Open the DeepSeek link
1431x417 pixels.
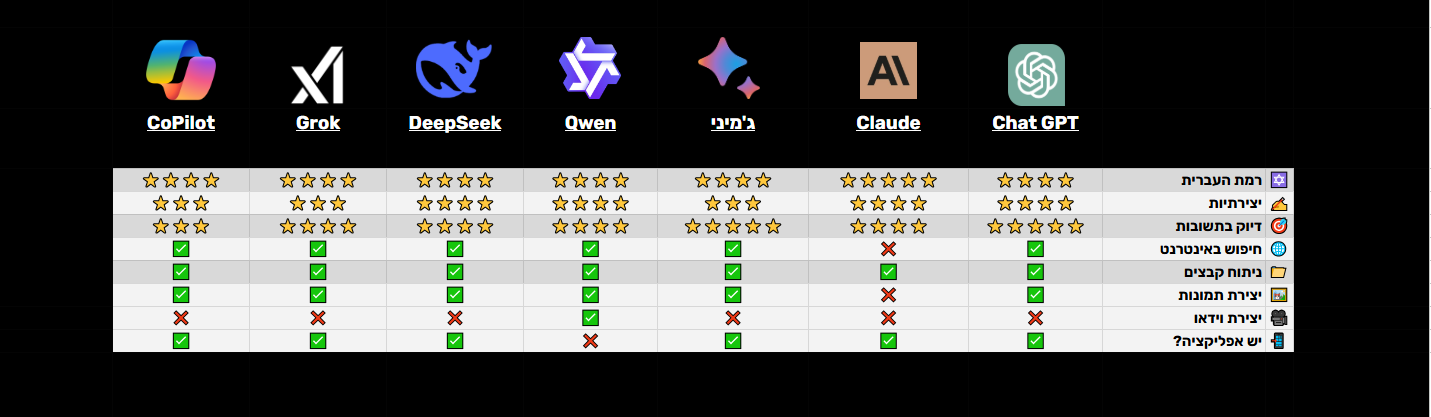click(x=455, y=123)
